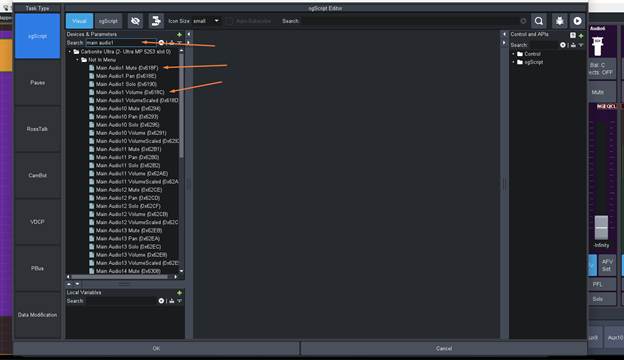
Task: Click the run/play script icon in toolbar
Action: [577, 21]
